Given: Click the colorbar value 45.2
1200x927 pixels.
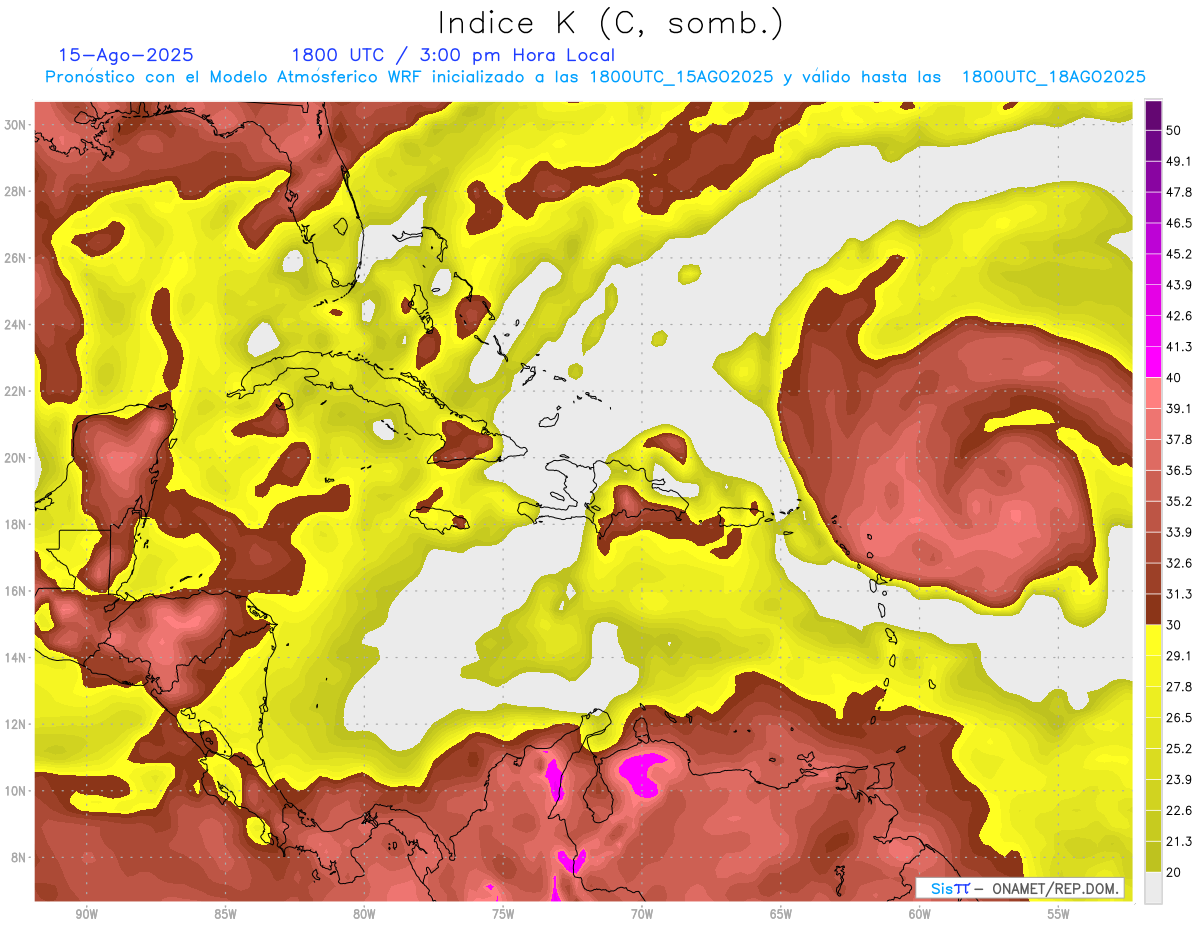Looking at the screenshot, I should [1179, 254].
